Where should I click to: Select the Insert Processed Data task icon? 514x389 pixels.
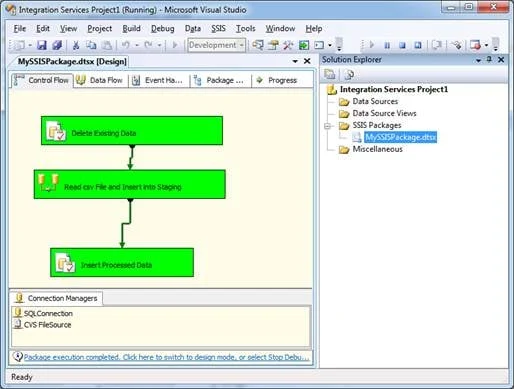(65, 263)
